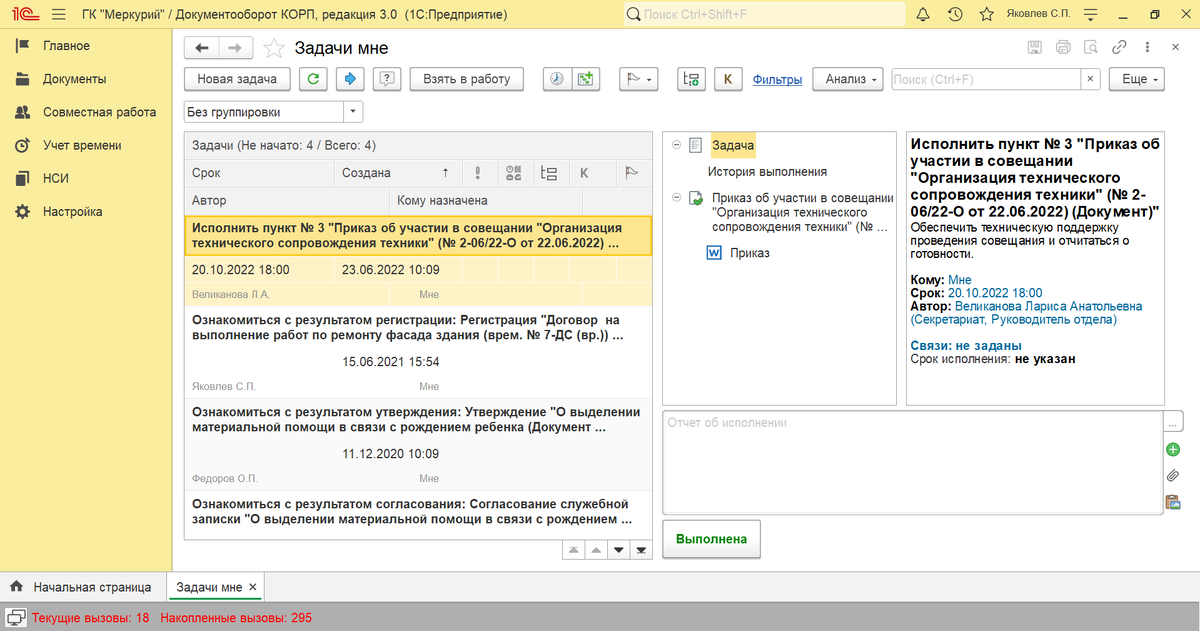Open the 1C main menu hamburger
The width and height of the screenshot is (1200, 631).
[59, 14]
